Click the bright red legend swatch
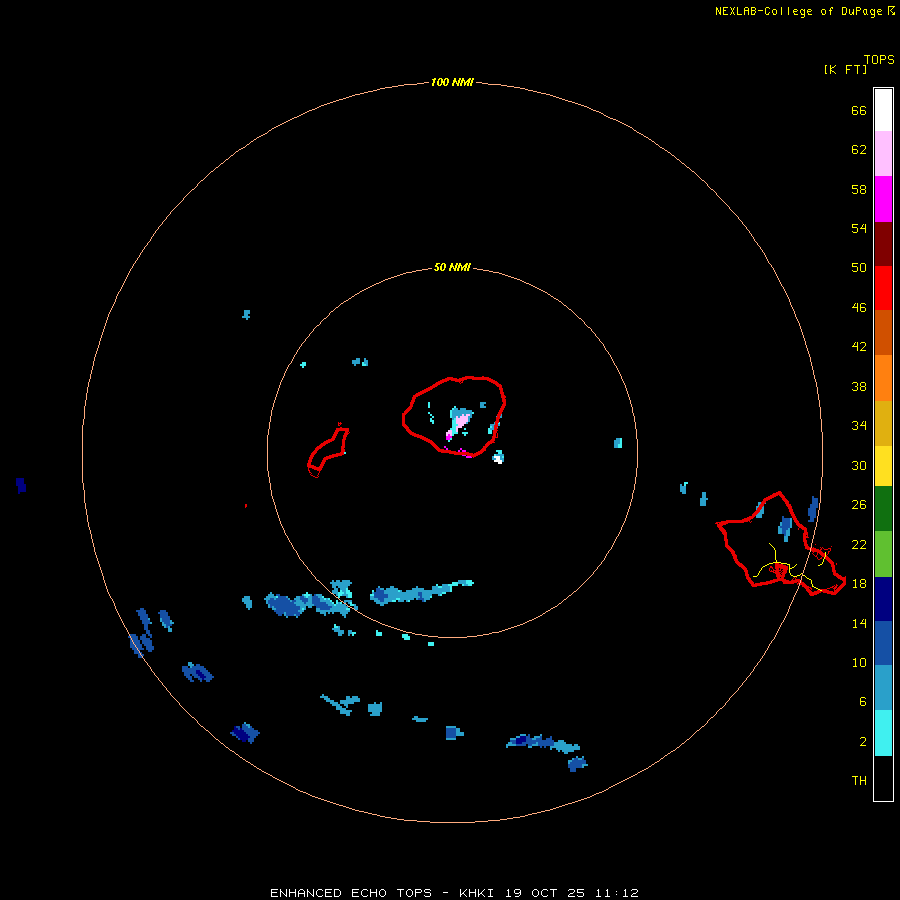 883,288
